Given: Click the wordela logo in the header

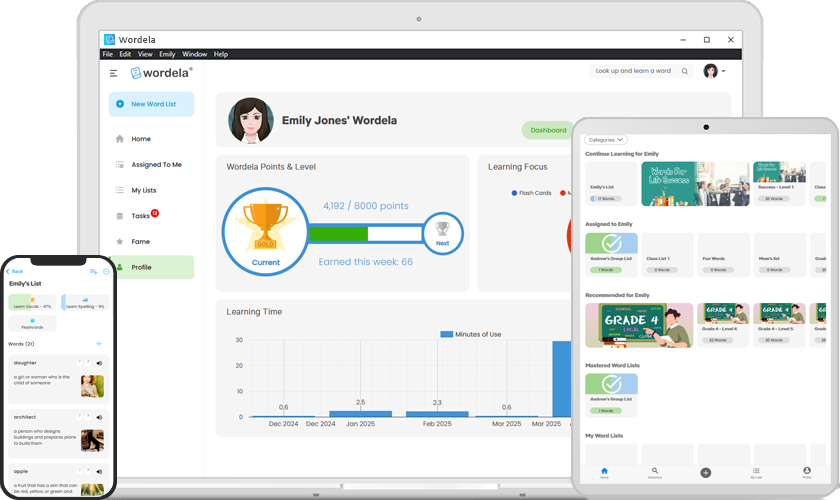Looking at the screenshot, I should (x=161, y=73).
